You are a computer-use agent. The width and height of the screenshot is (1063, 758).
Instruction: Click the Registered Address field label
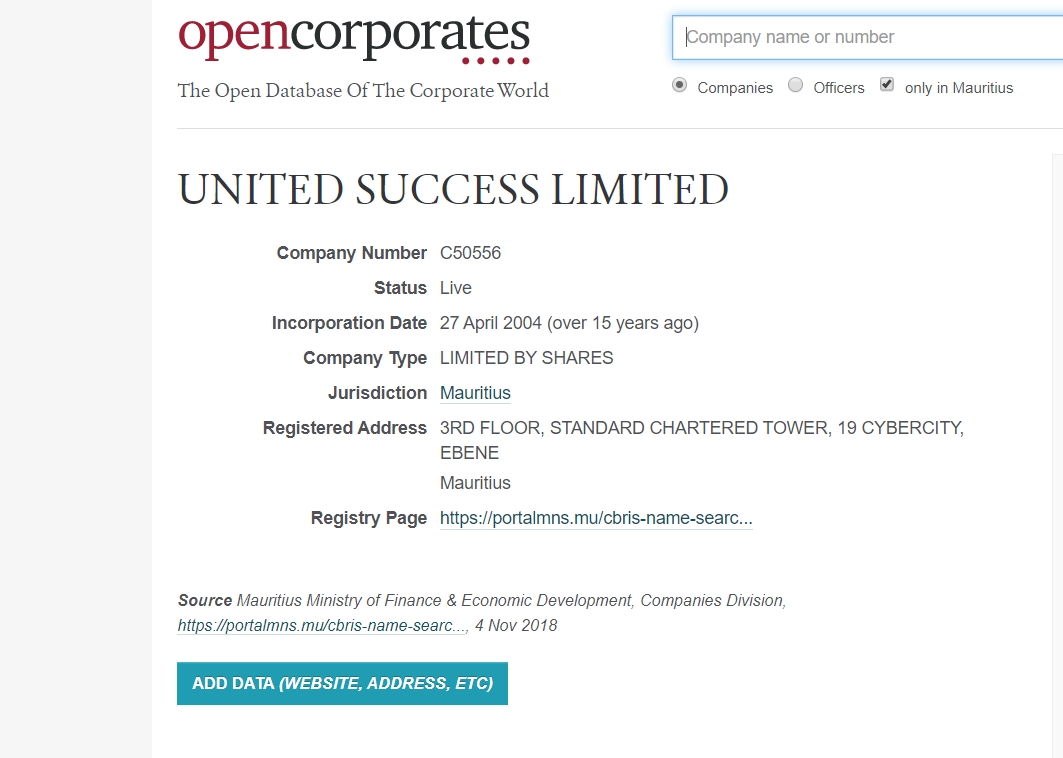click(x=345, y=428)
